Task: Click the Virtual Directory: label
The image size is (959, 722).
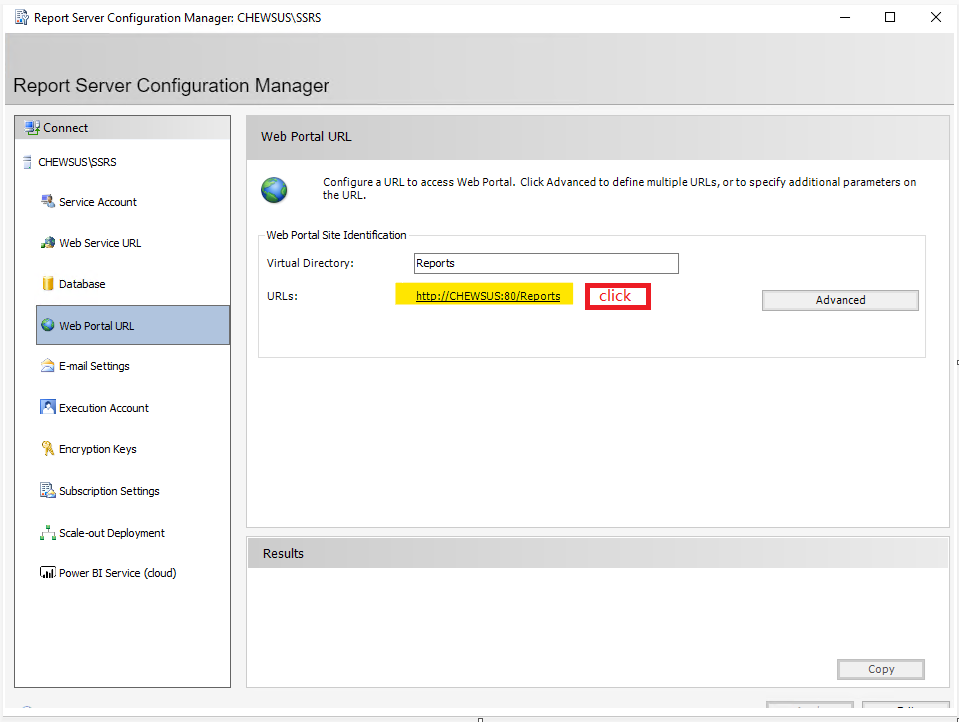Action: [310, 263]
